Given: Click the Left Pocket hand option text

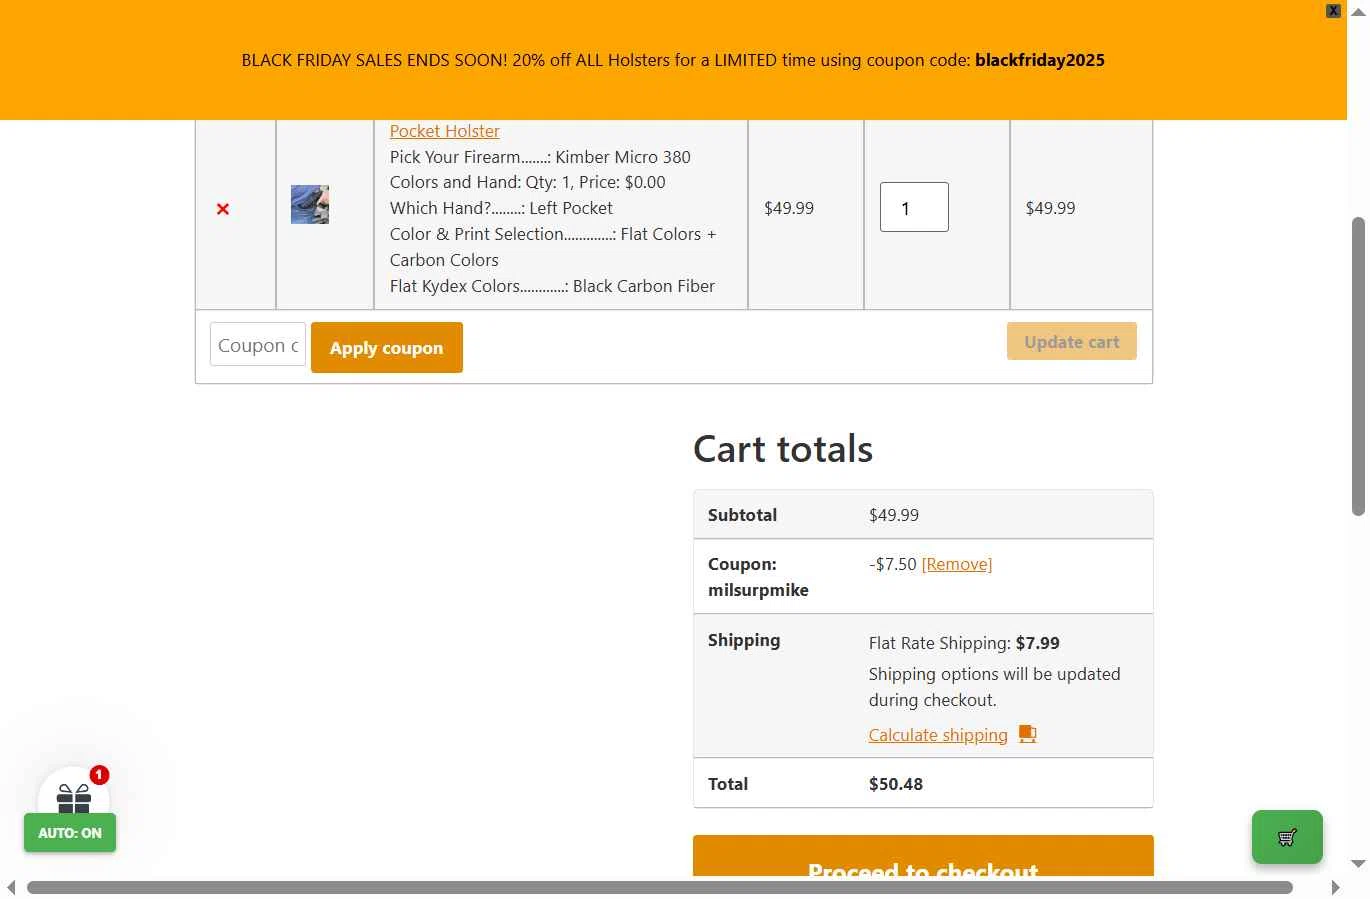Looking at the screenshot, I should point(501,208).
